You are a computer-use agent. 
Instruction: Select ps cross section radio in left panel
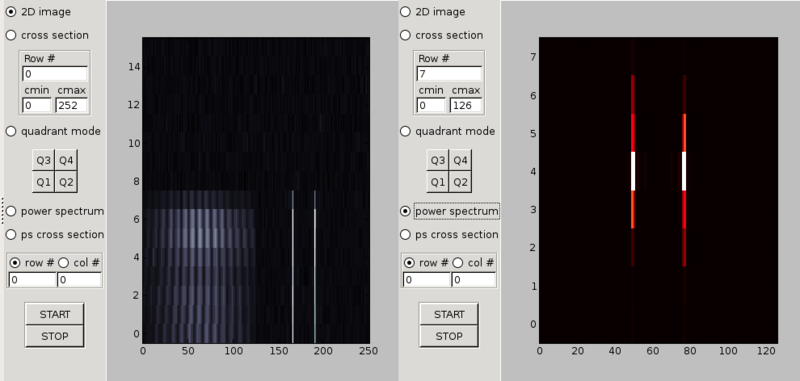click(x=11, y=235)
